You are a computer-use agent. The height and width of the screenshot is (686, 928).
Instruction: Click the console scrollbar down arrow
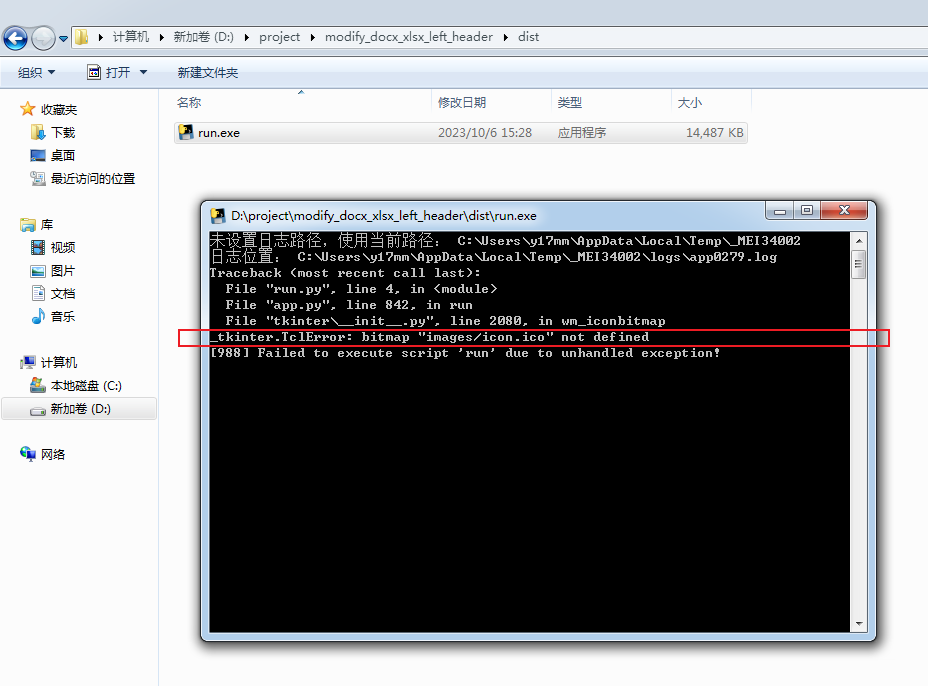(859, 622)
